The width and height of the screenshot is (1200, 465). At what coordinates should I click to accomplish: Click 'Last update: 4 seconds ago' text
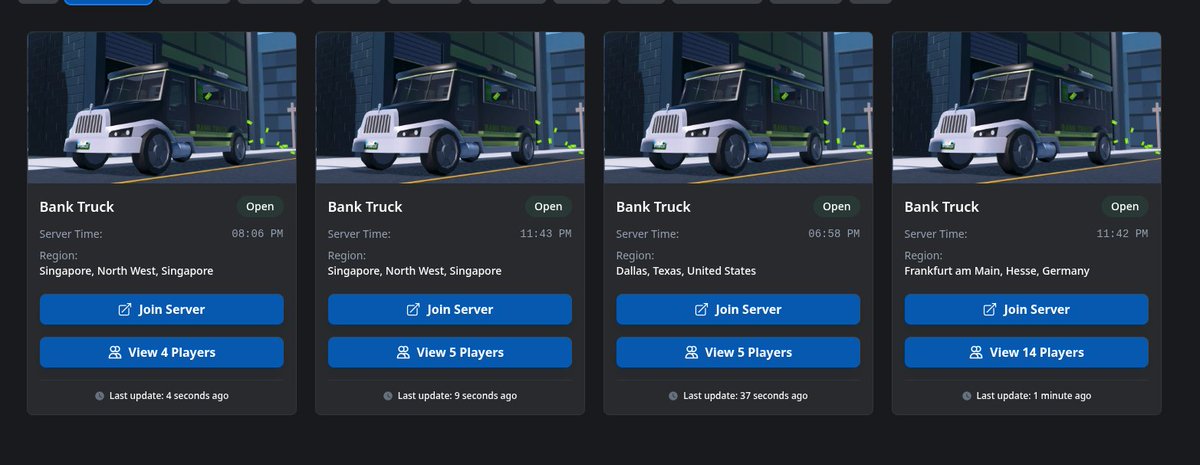pos(169,396)
